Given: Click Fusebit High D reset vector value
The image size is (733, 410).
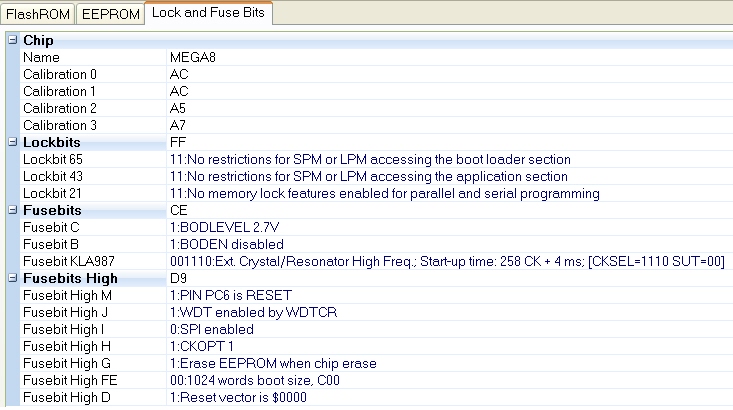Looking at the screenshot, I should click(238, 397).
